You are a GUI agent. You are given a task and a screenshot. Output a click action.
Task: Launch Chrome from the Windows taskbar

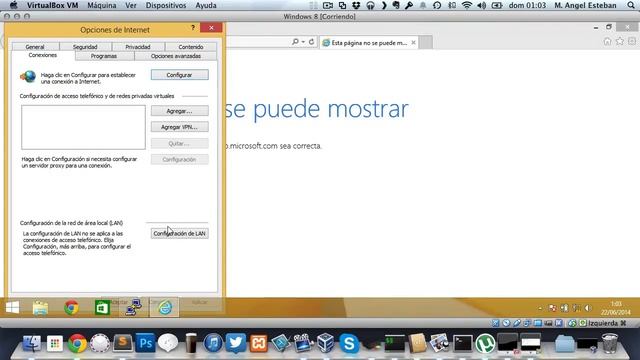click(71, 308)
